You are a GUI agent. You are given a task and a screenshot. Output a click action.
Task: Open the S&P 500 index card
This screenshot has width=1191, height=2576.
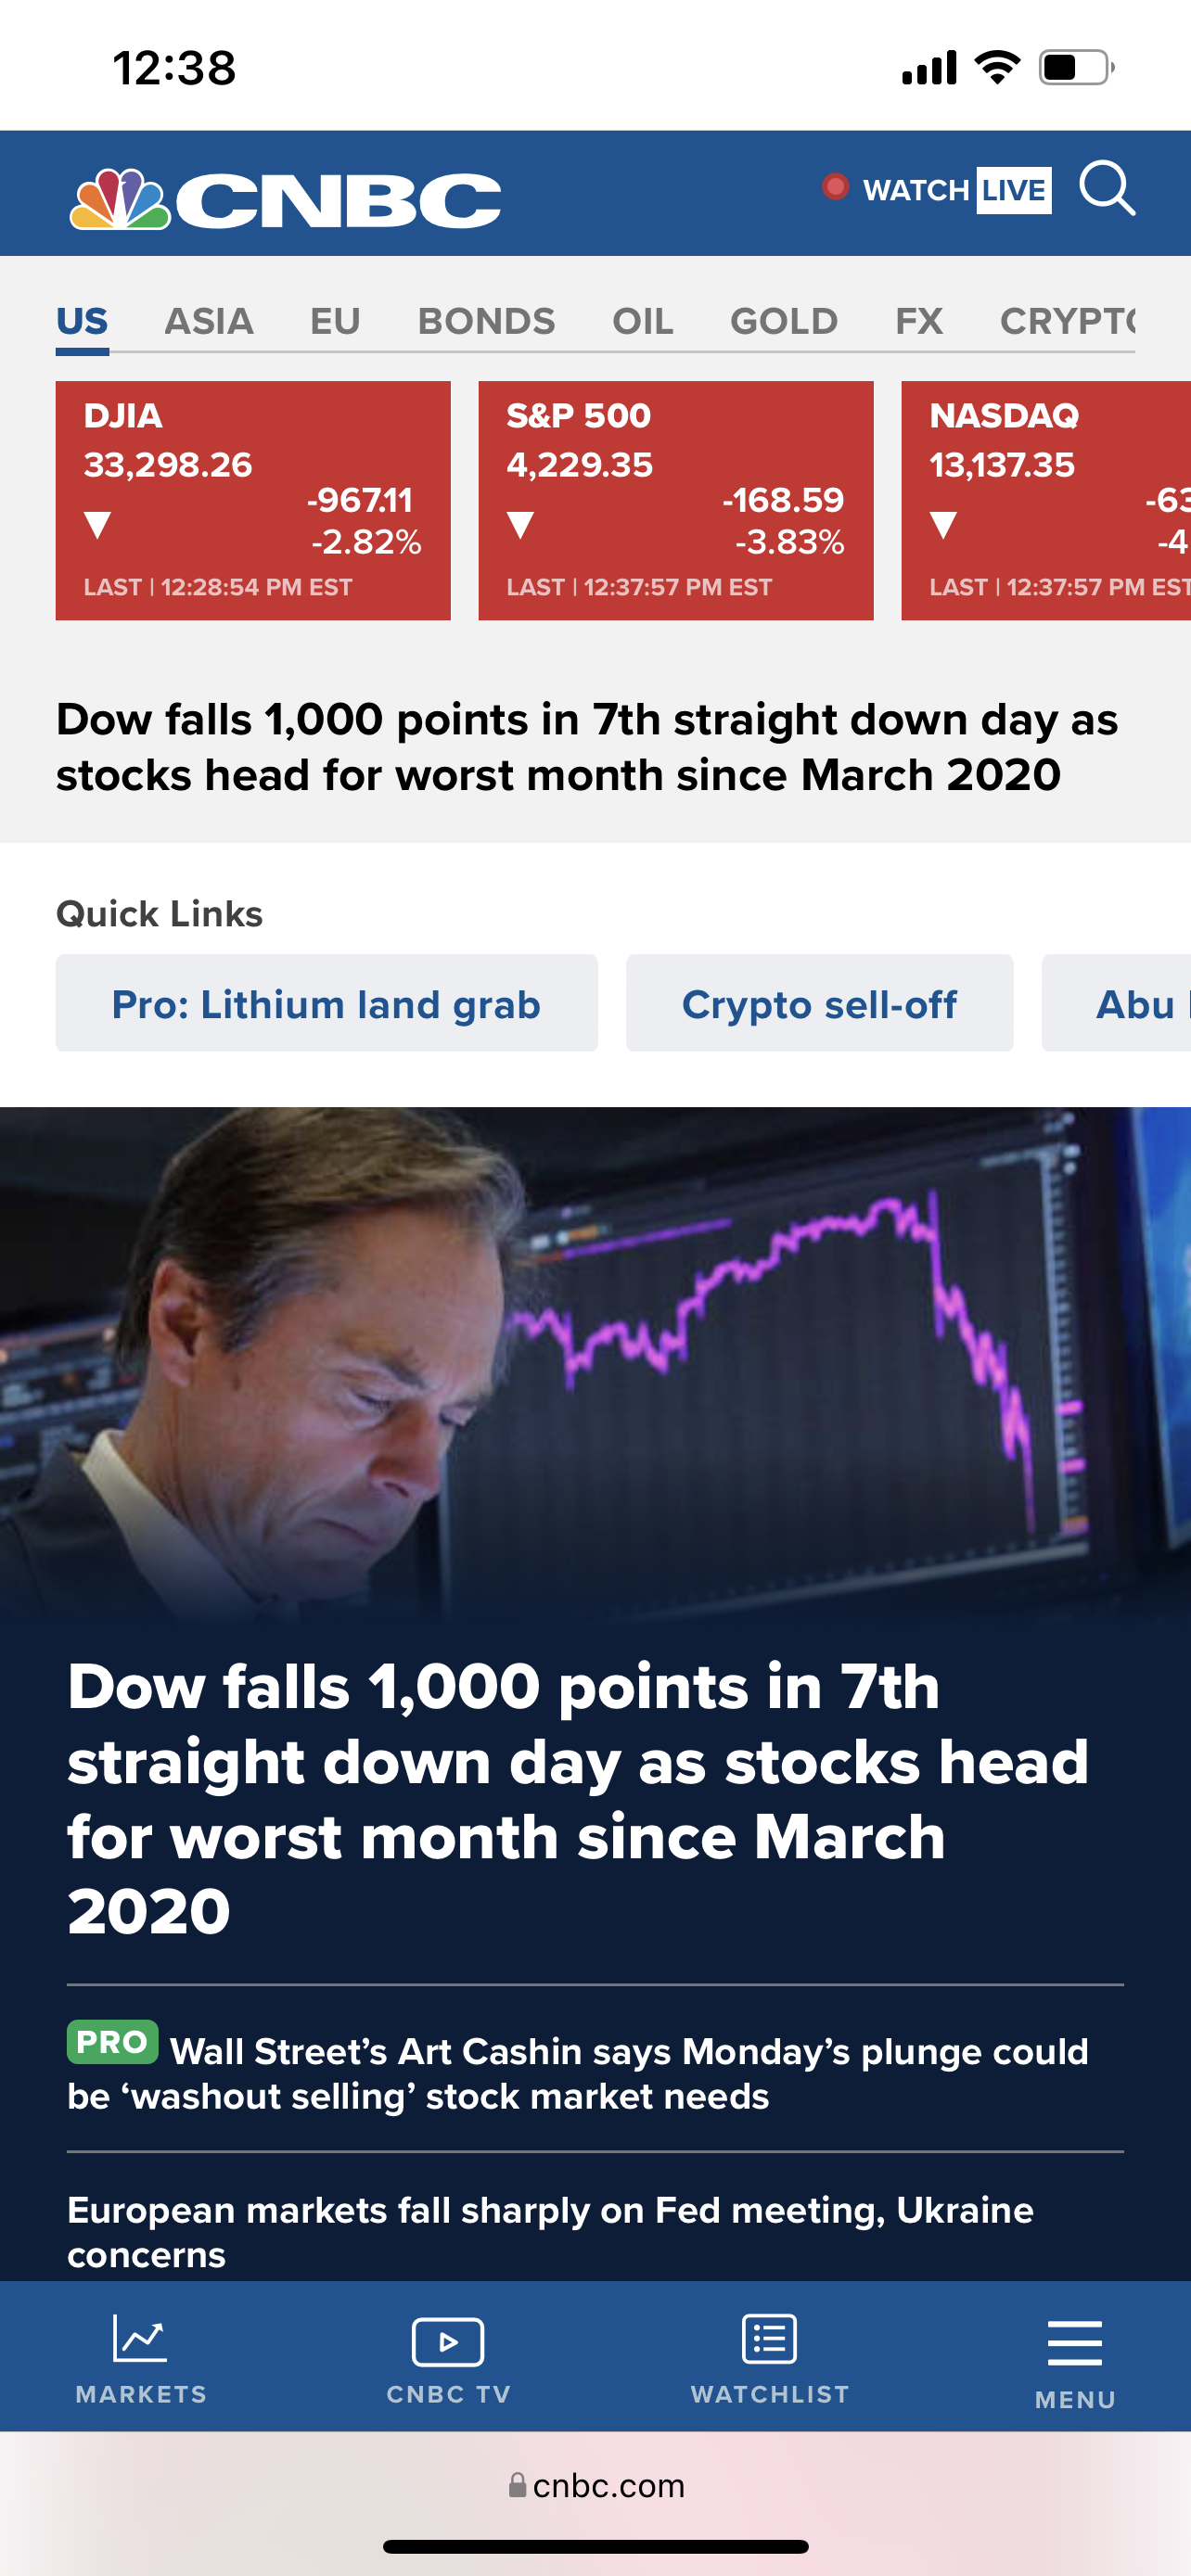tap(676, 500)
